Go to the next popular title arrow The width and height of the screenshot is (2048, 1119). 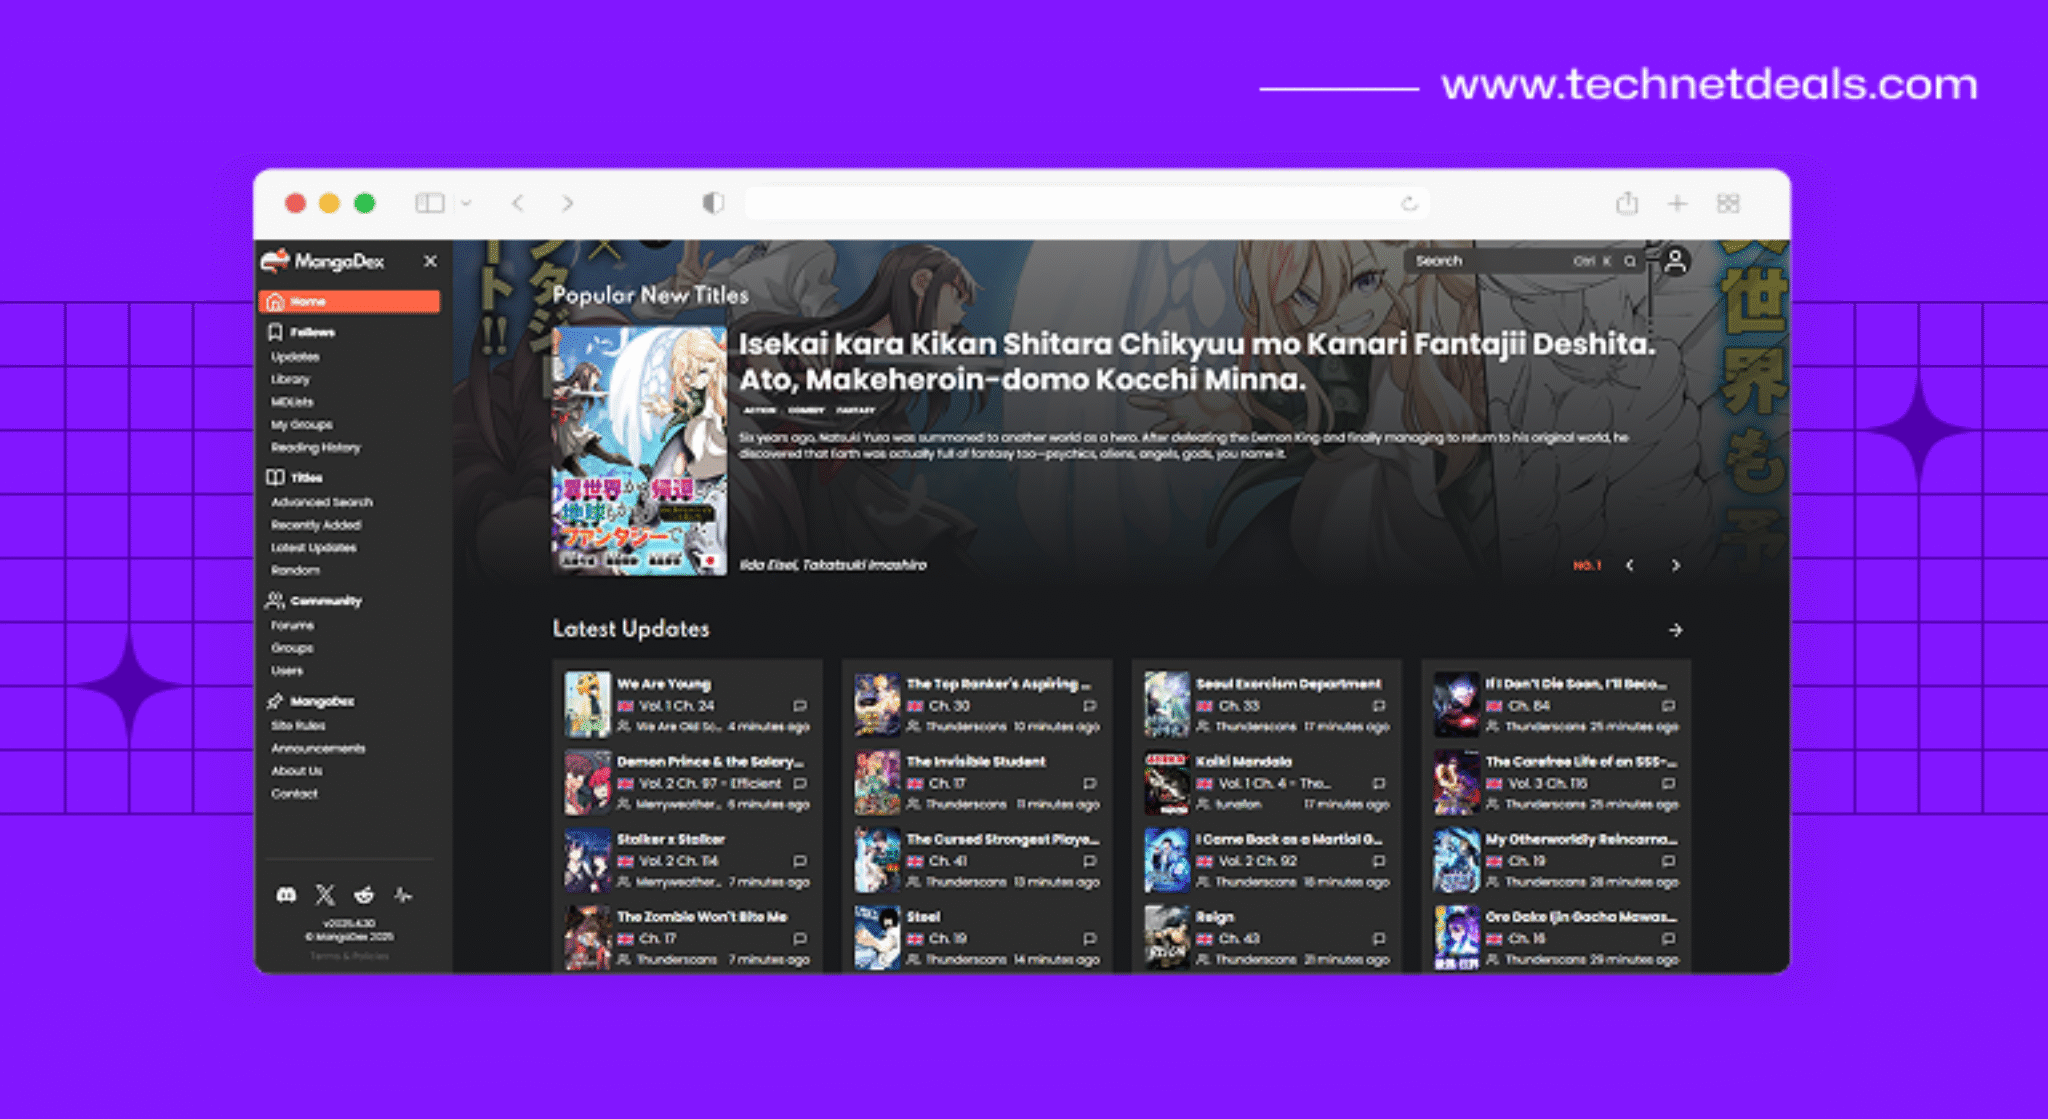1675,566
